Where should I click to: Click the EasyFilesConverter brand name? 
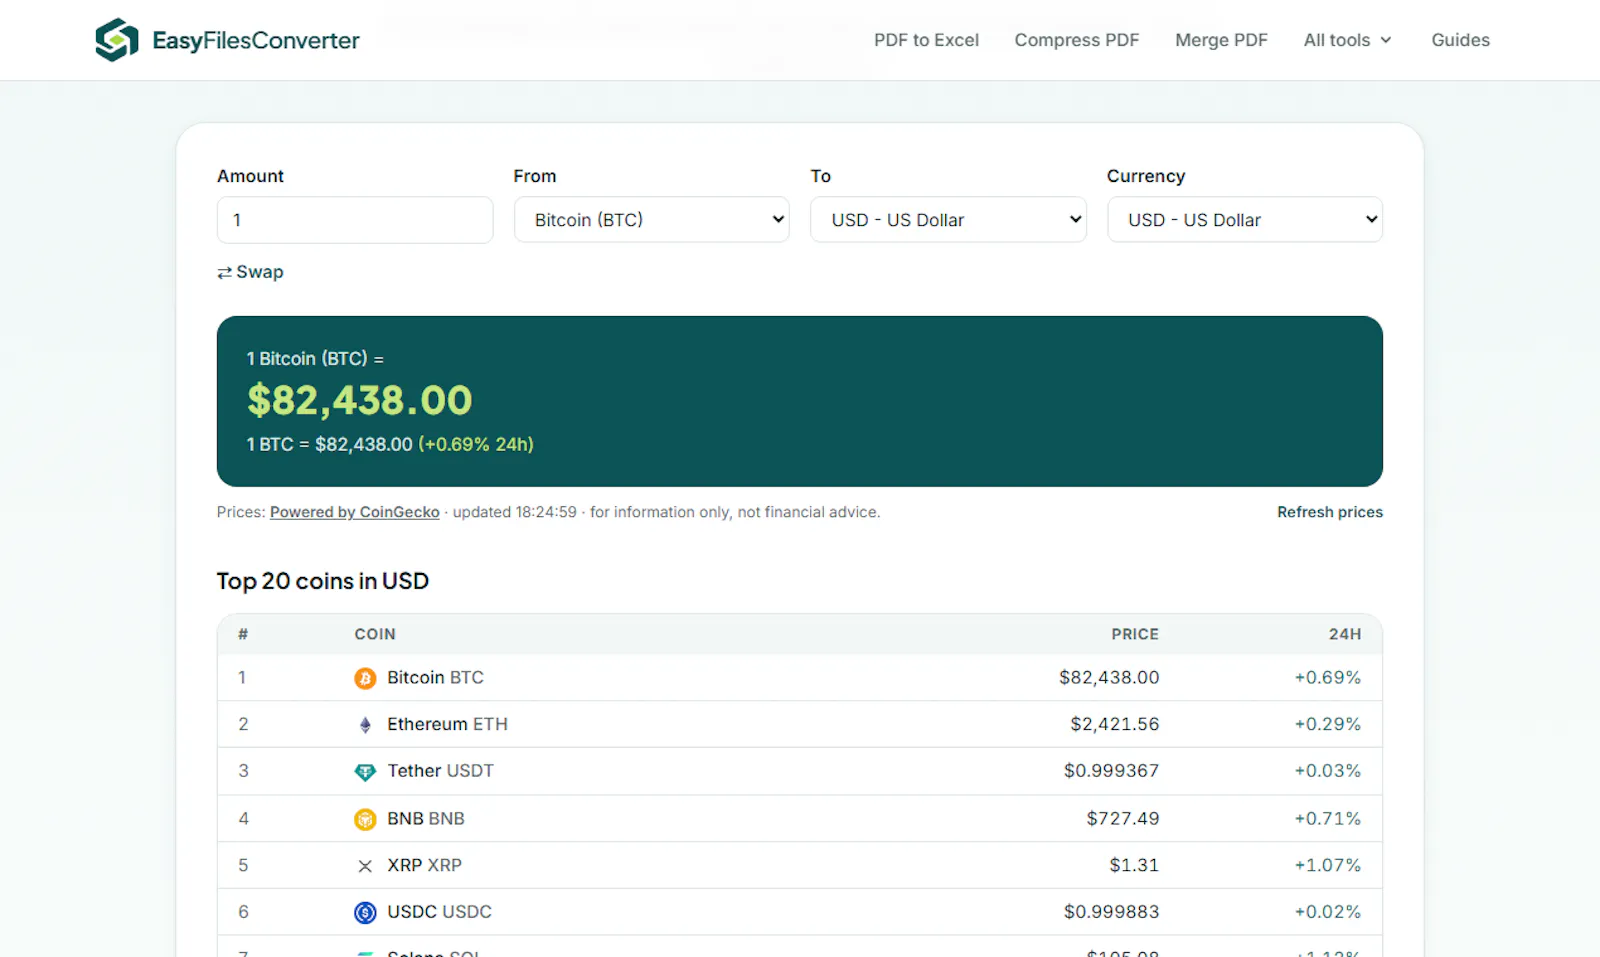pos(256,40)
